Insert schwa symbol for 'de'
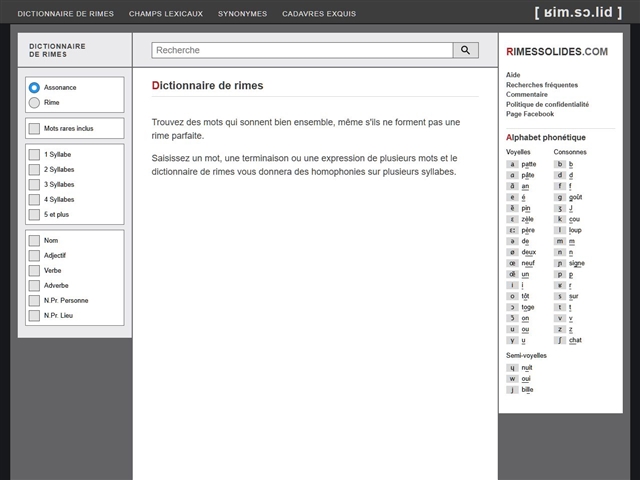Screen dimensions: 640x480 [x=512, y=241]
